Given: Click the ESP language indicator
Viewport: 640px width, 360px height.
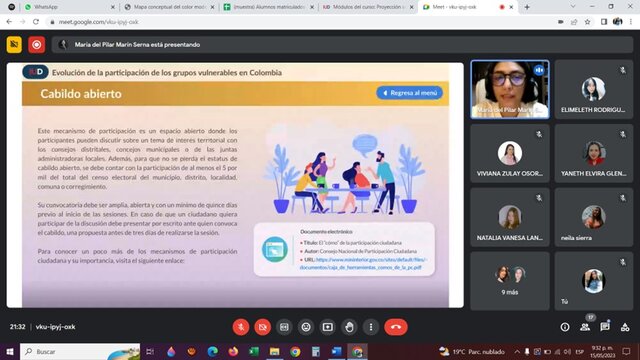Looking at the screenshot, I should 579,351.
